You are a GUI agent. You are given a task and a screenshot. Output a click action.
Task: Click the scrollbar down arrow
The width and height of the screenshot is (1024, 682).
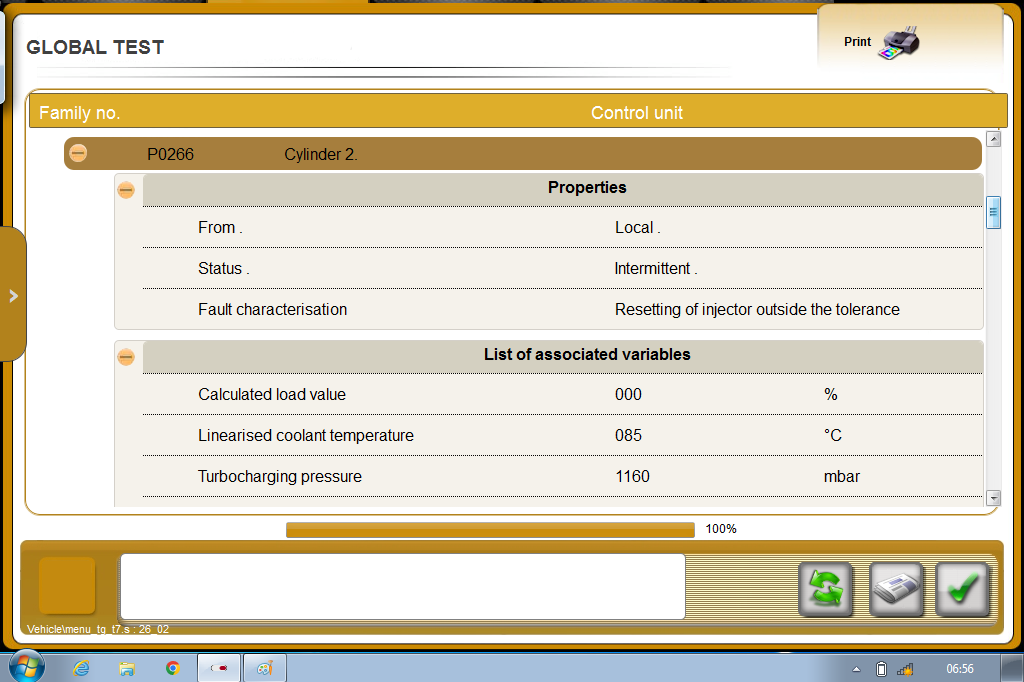coord(993,498)
